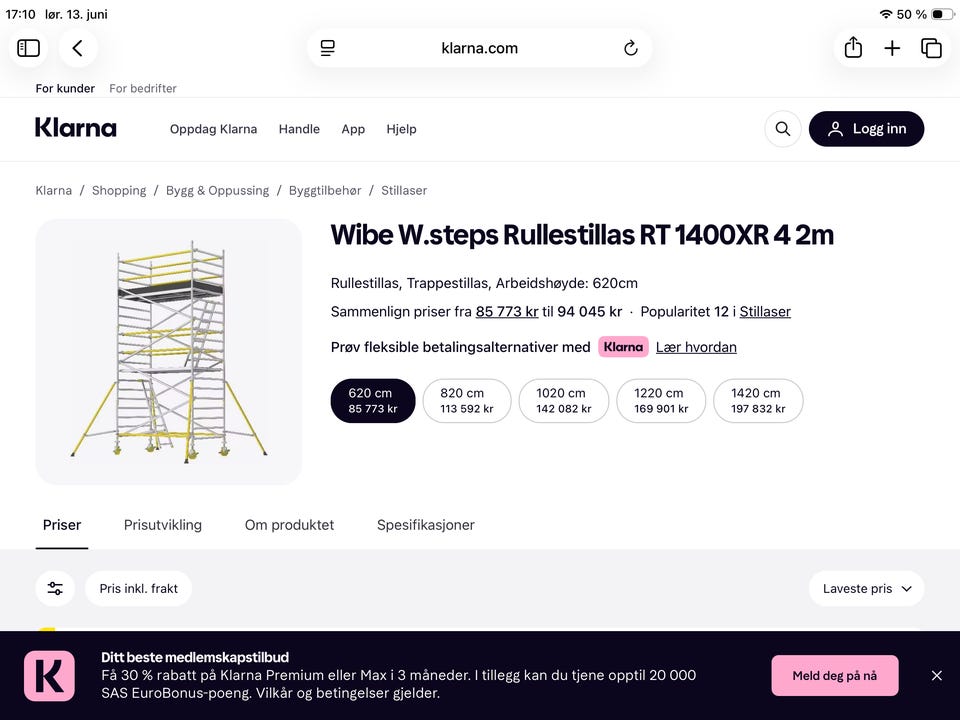Tap the reader page format icon
960x720 pixels.
(328, 48)
